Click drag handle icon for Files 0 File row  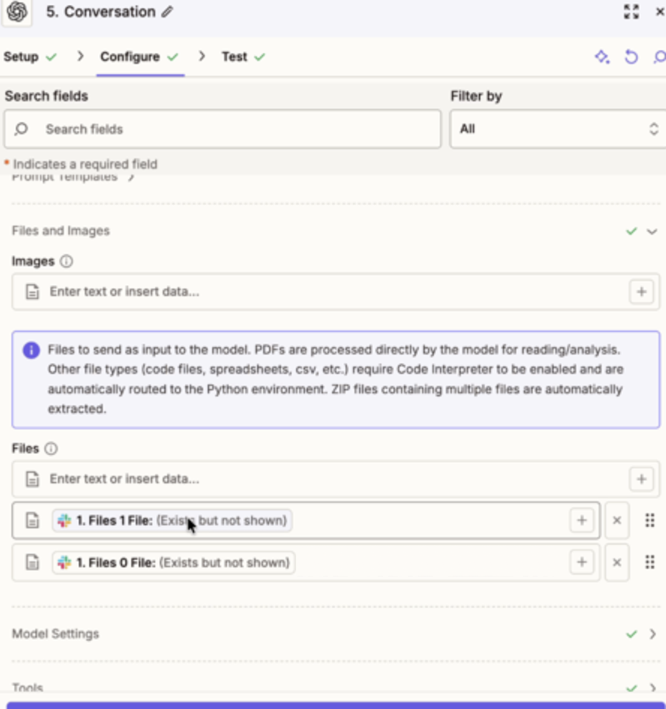point(649,562)
